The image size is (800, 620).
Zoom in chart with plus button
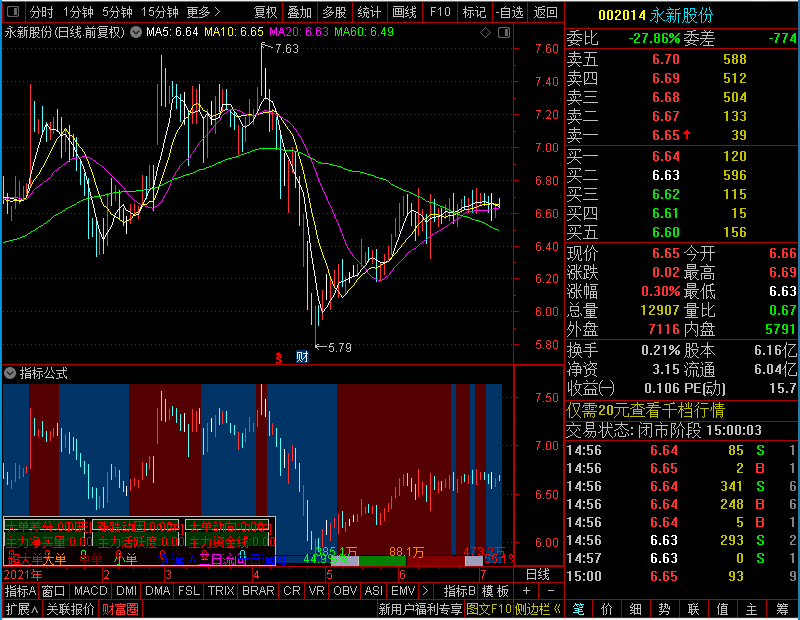point(526,591)
